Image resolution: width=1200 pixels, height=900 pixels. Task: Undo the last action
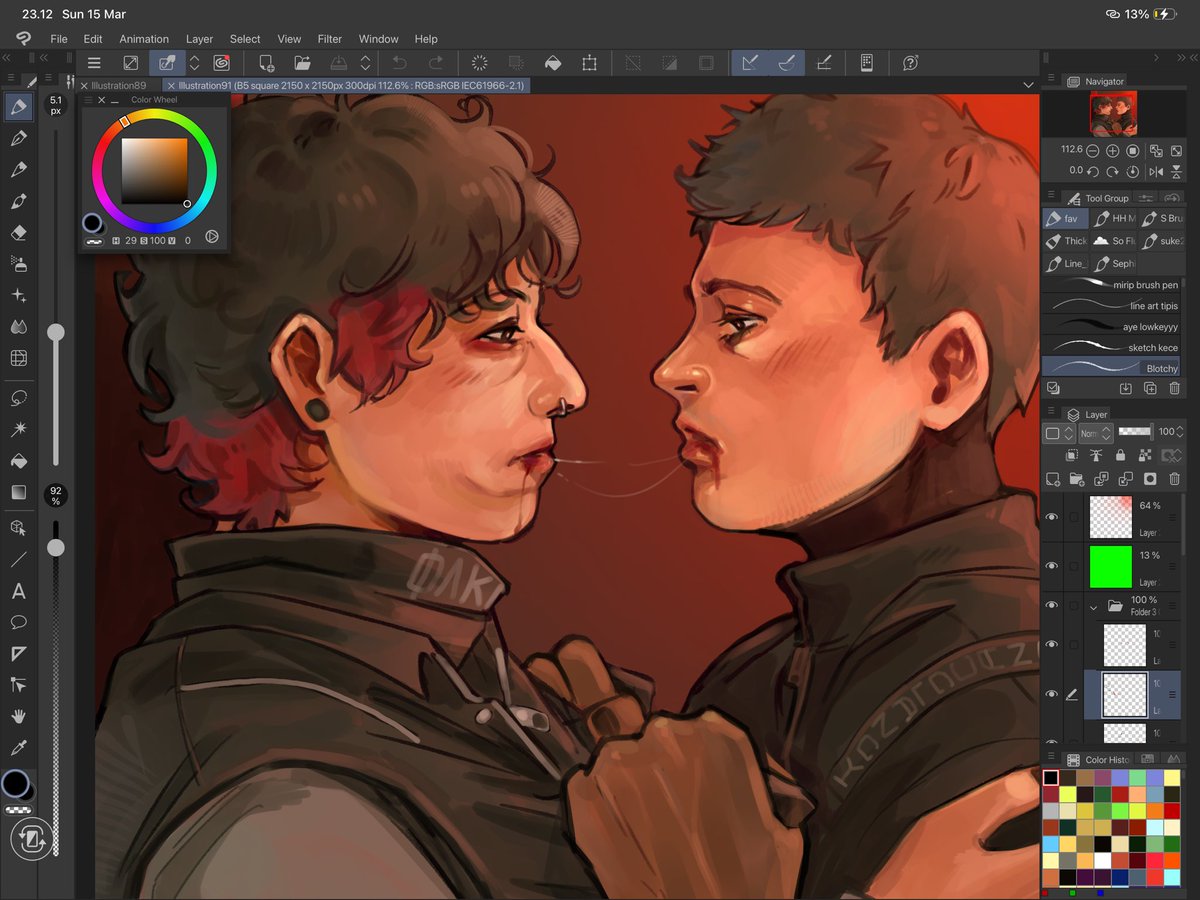400,63
